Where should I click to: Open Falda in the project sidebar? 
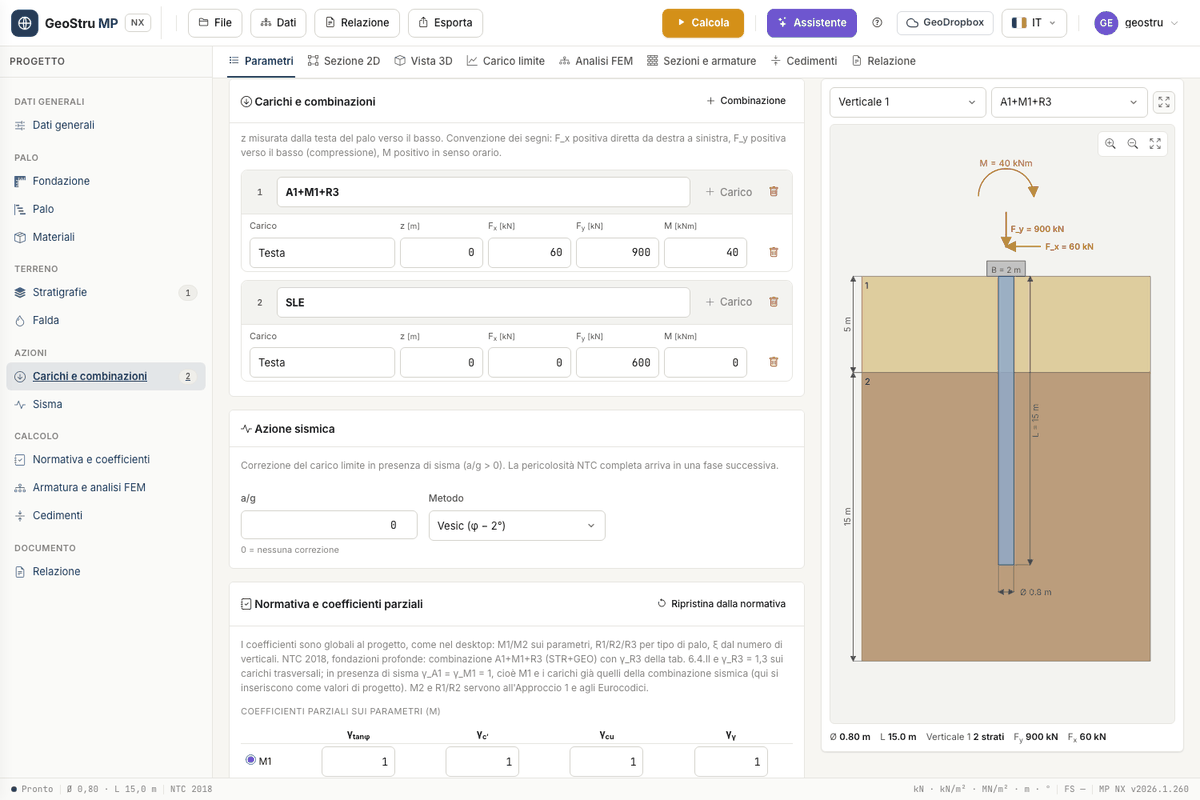(x=106, y=320)
